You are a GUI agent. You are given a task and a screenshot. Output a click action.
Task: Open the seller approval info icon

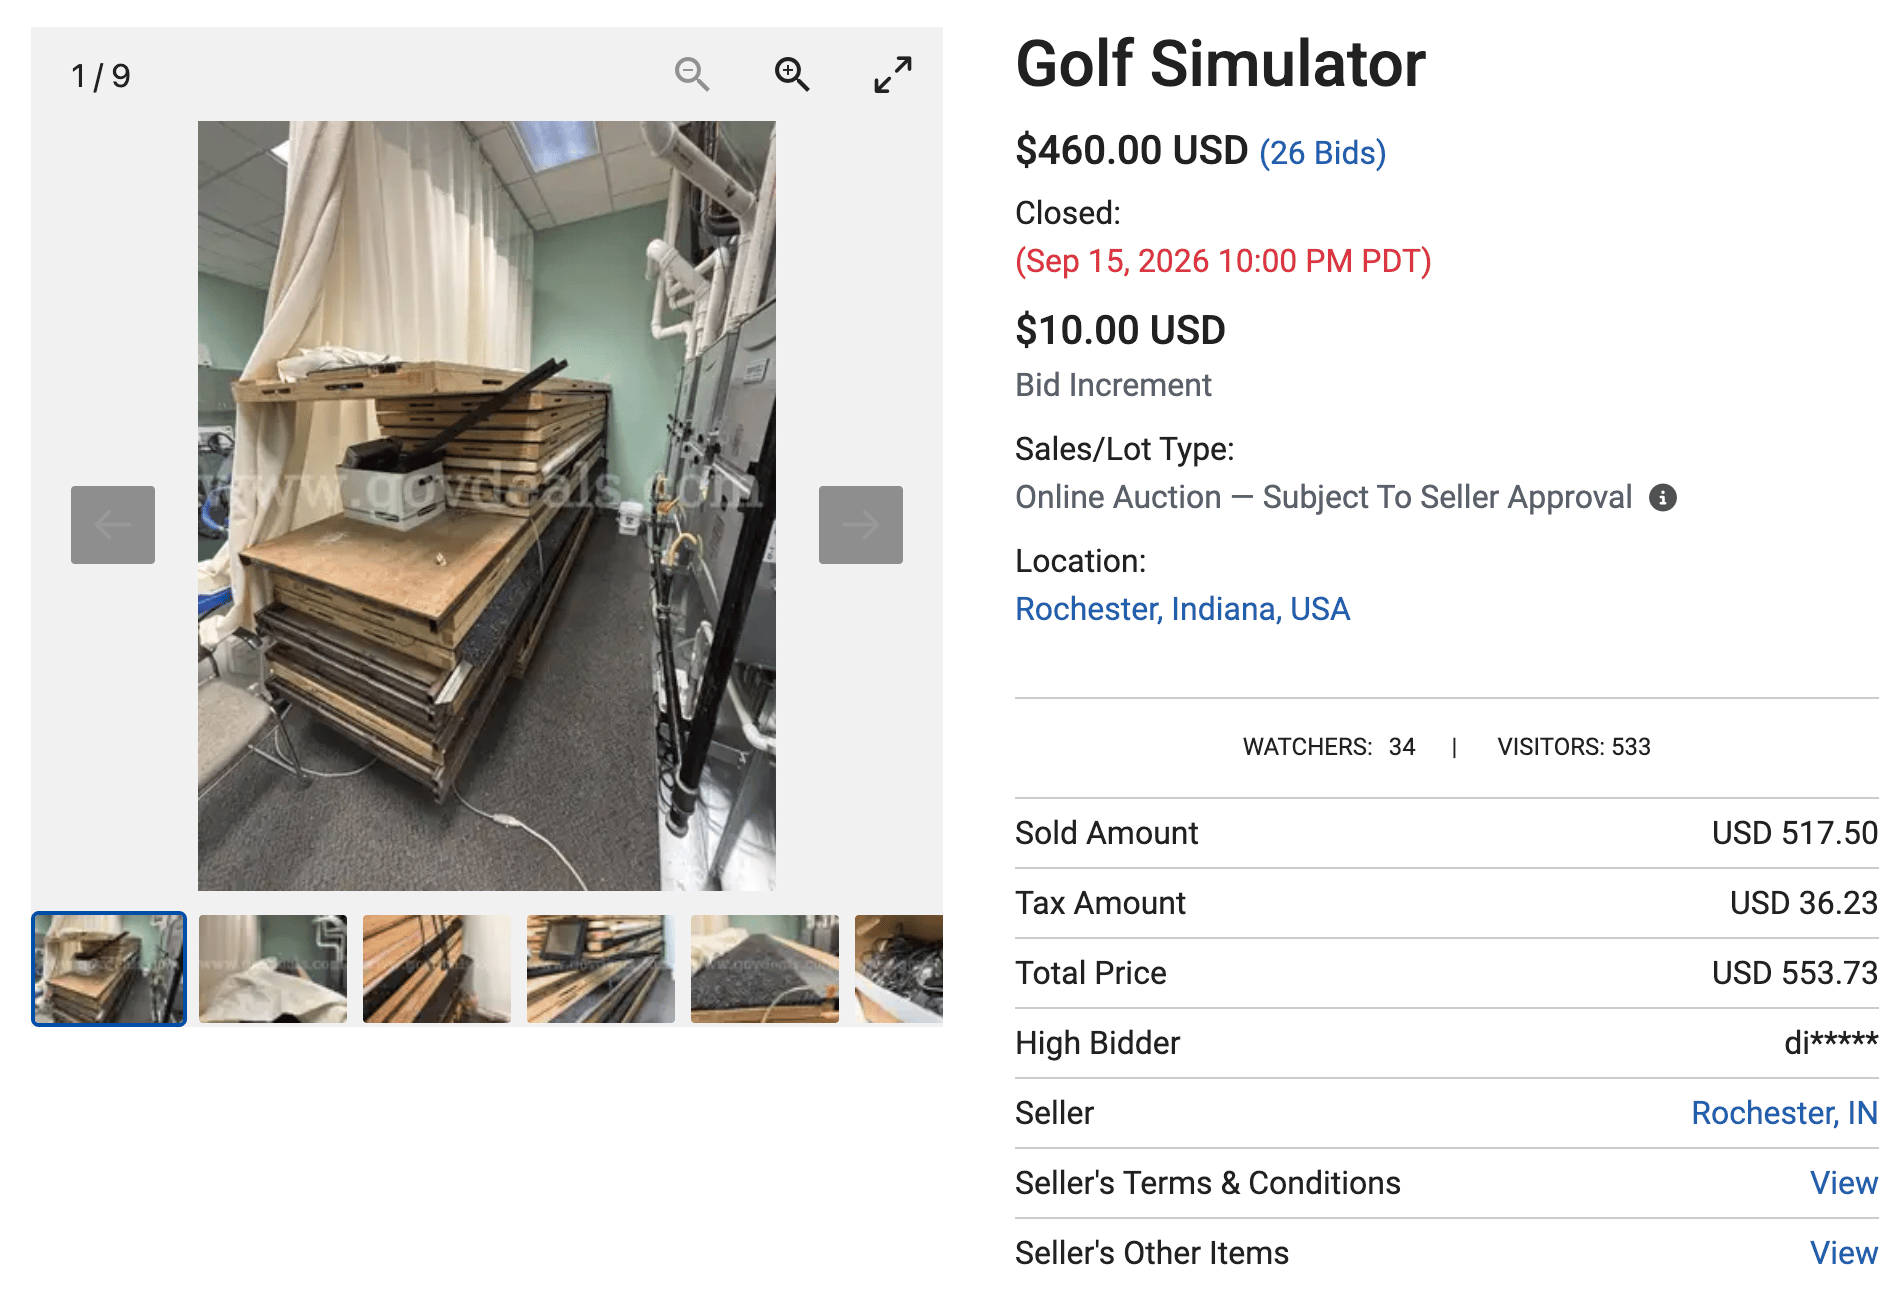(1663, 497)
